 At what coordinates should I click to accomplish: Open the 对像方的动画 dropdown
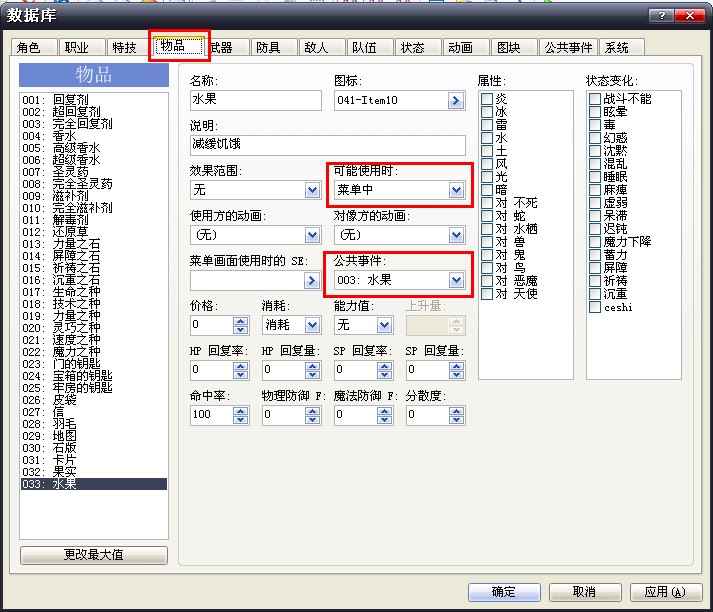456,235
